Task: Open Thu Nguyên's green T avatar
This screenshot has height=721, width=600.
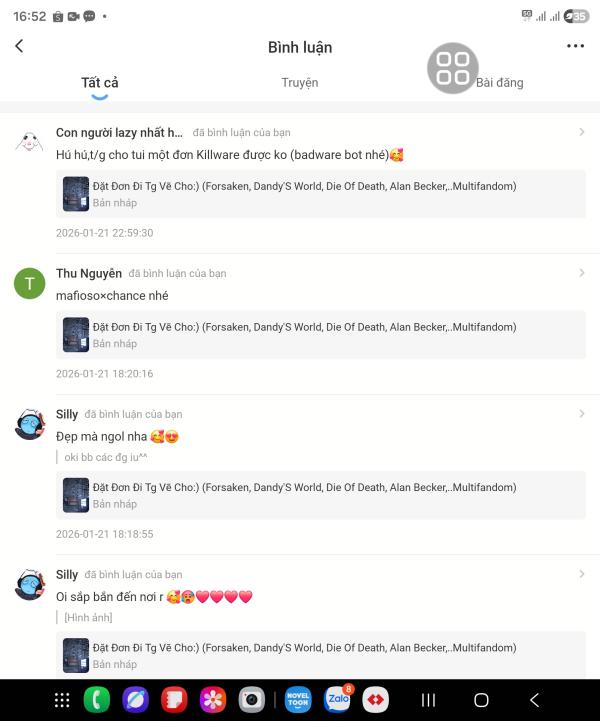Action: pyautogui.click(x=29, y=283)
